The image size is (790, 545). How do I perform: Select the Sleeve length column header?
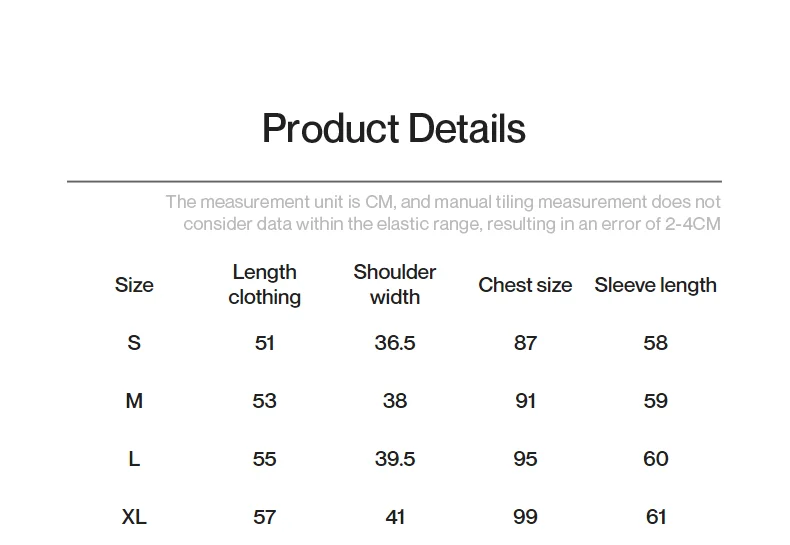(655, 285)
